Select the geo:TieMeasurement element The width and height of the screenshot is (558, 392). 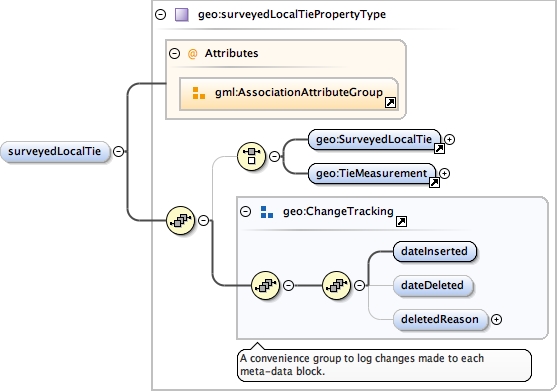(372, 174)
